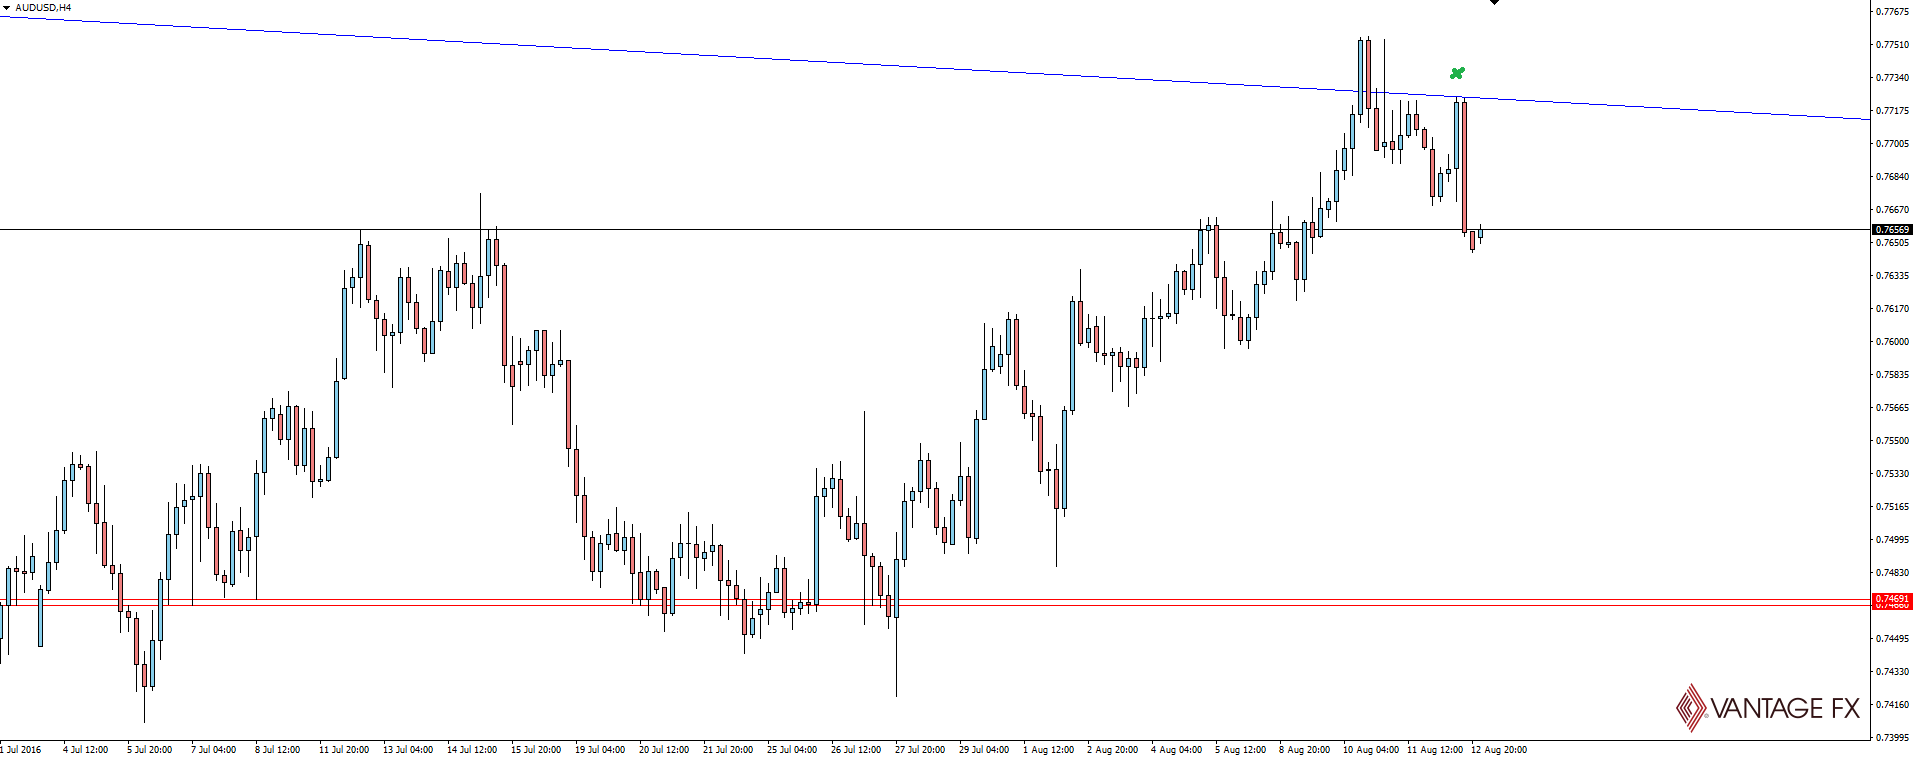Image resolution: width=1913 pixels, height=760 pixels.
Task: Click the 12 Aug 20:00 time label
Action: pyautogui.click(x=1499, y=750)
